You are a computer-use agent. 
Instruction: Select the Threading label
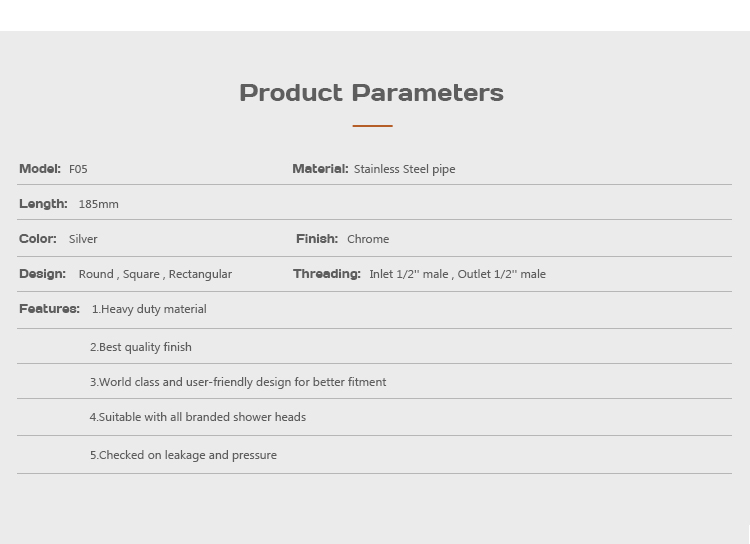(x=327, y=274)
